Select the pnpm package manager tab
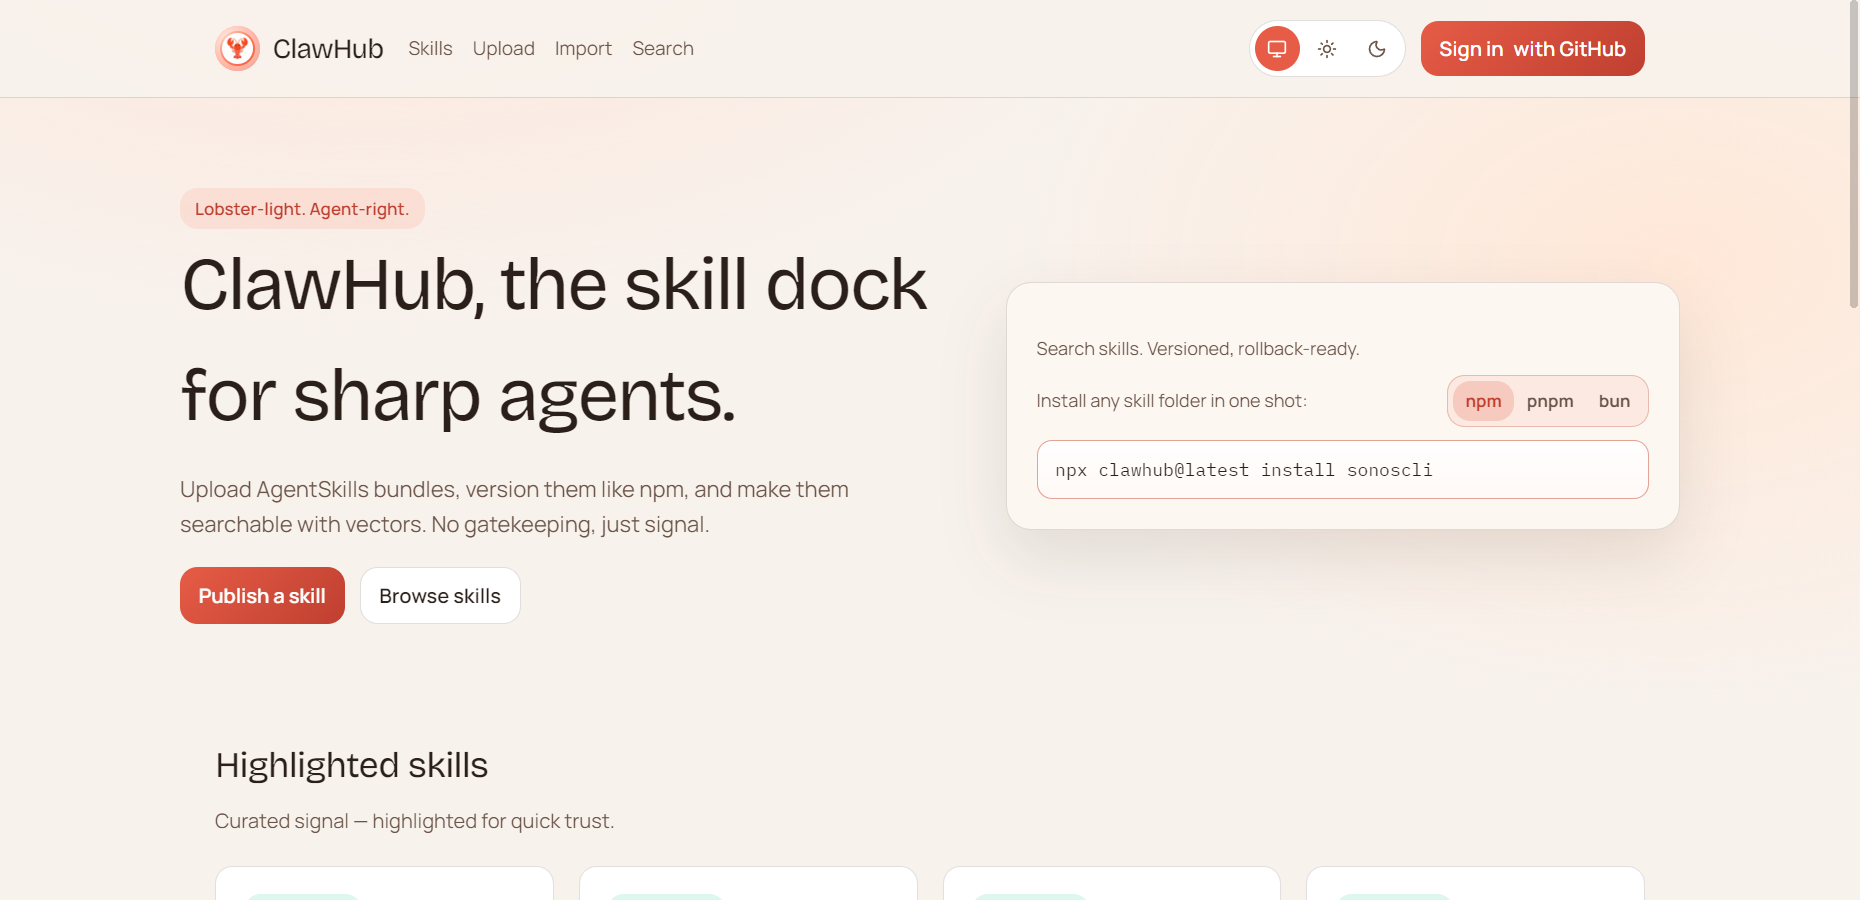Viewport: 1860px width, 900px height. tap(1550, 401)
